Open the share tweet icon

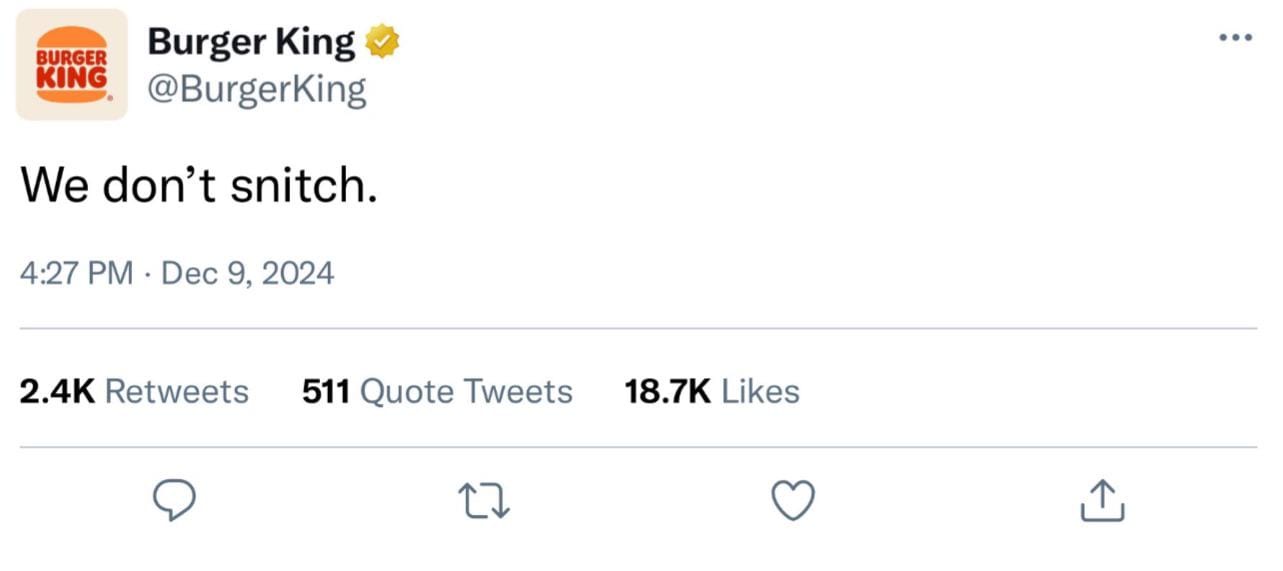[x=1102, y=501]
